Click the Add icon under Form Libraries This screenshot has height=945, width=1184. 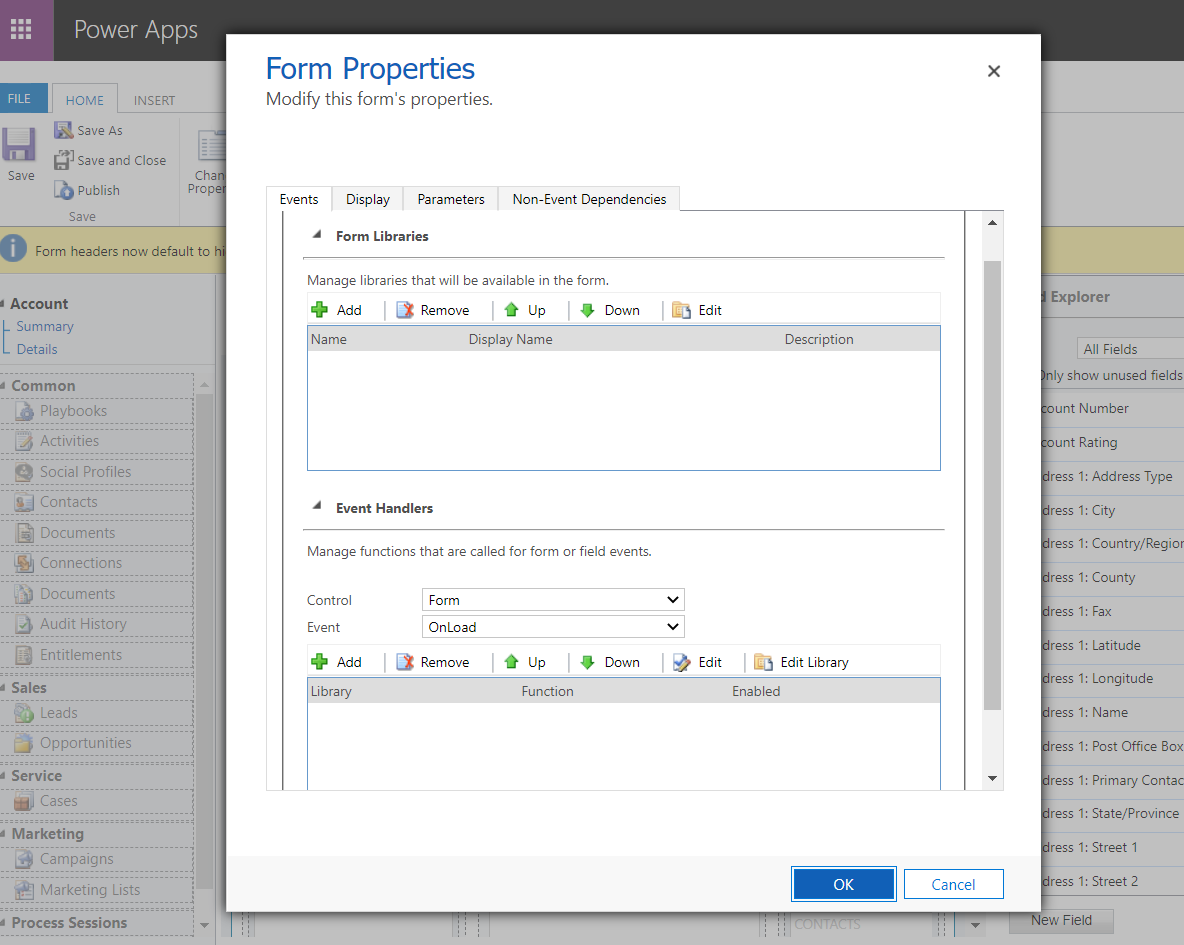point(320,310)
